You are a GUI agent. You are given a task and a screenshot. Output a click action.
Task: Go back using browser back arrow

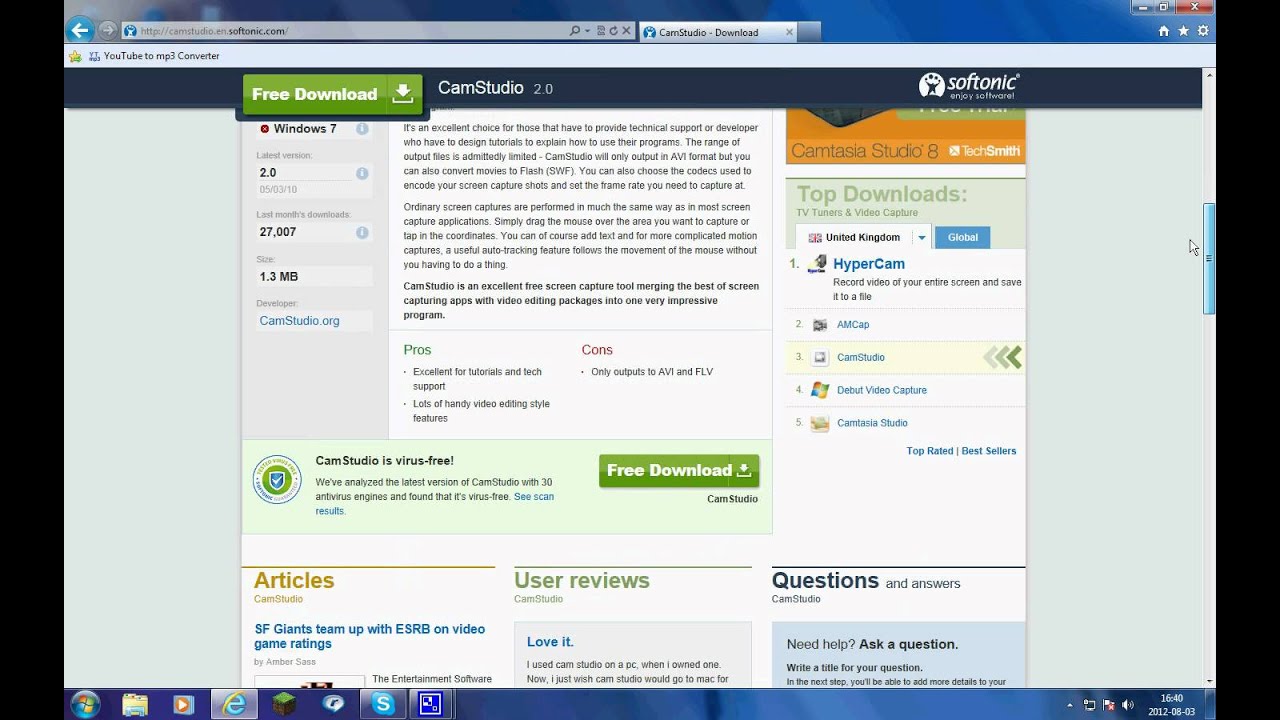pyautogui.click(x=80, y=30)
